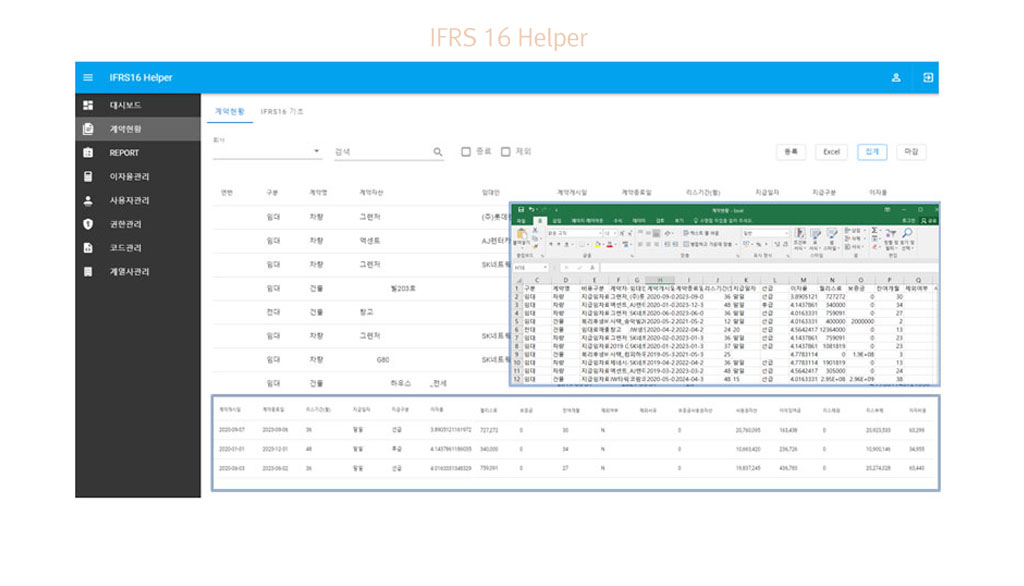
Task: Click the Excel Find magnifier icon
Action: coord(906,233)
